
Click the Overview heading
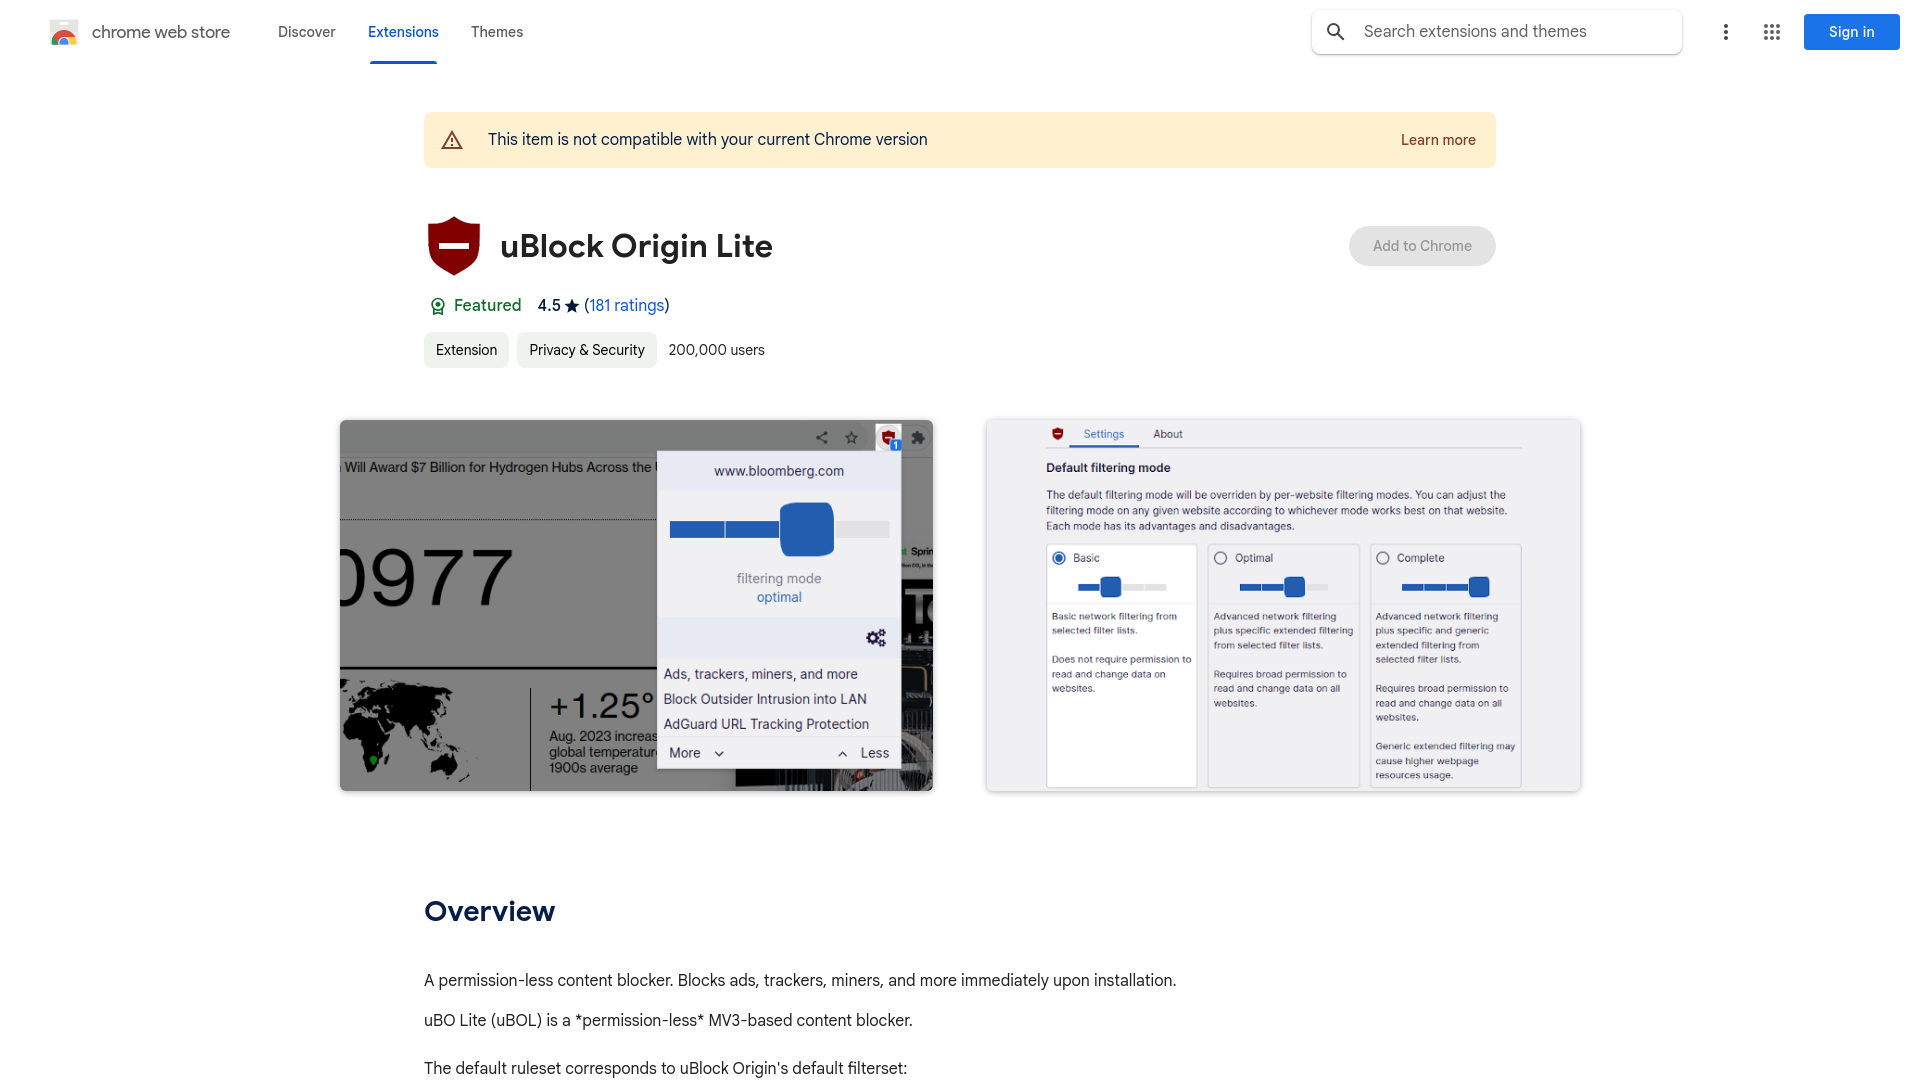point(489,911)
